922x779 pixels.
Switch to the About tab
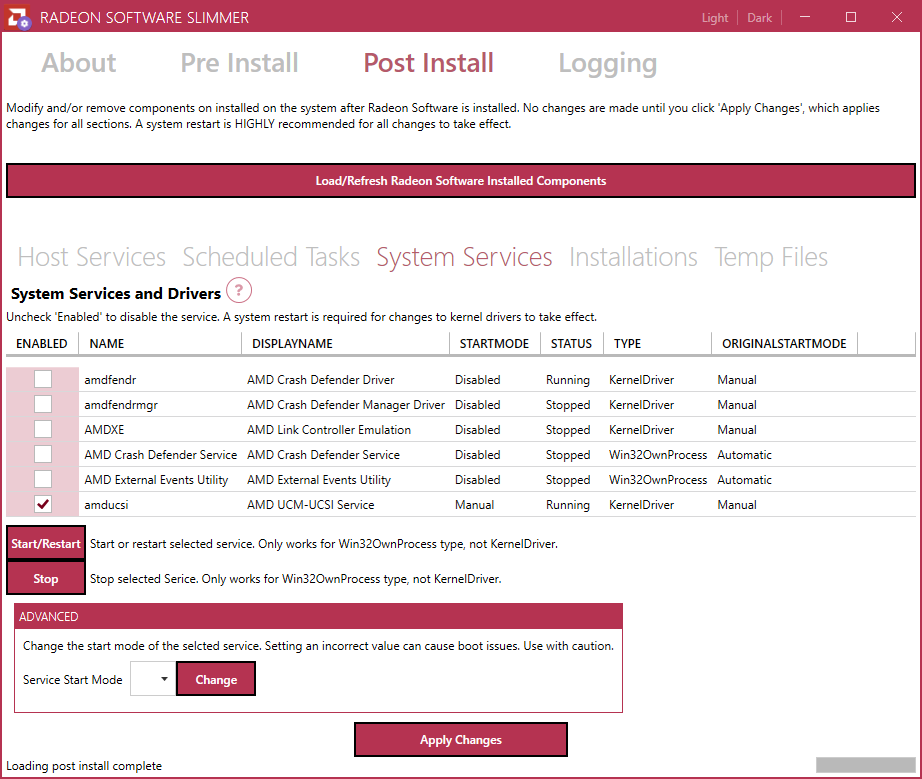[x=79, y=63]
